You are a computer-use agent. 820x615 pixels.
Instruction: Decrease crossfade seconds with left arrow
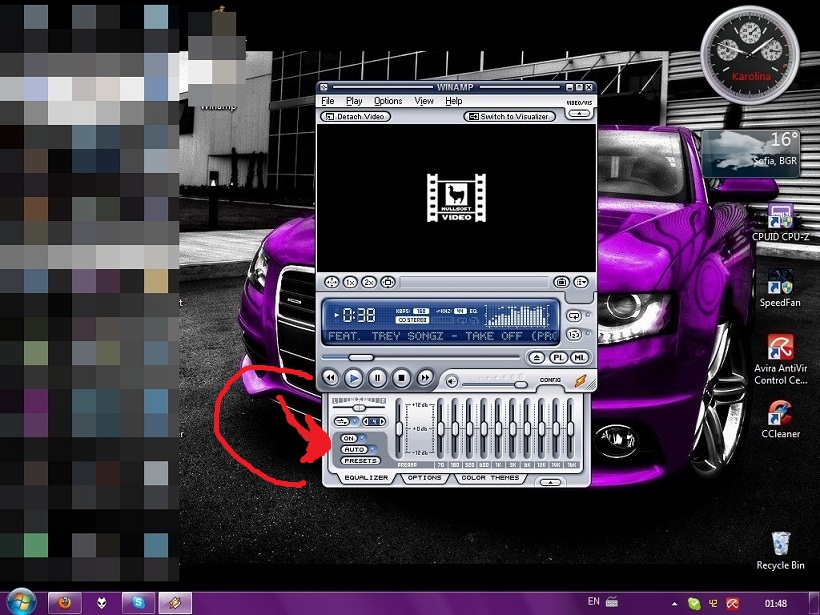tap(366, 422)
